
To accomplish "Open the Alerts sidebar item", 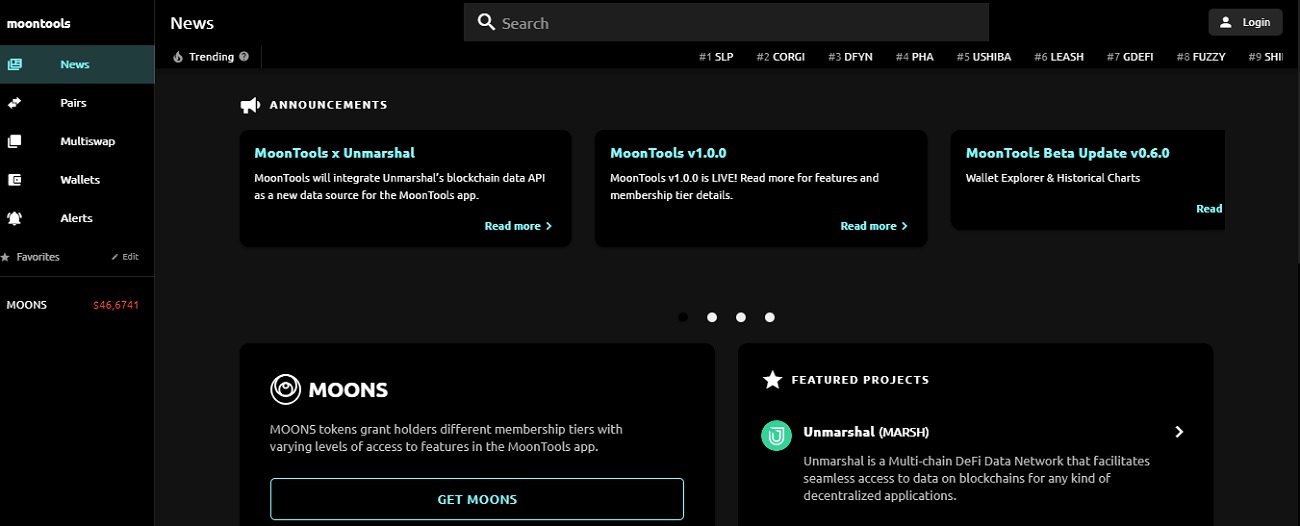I will tap(77, 218).
